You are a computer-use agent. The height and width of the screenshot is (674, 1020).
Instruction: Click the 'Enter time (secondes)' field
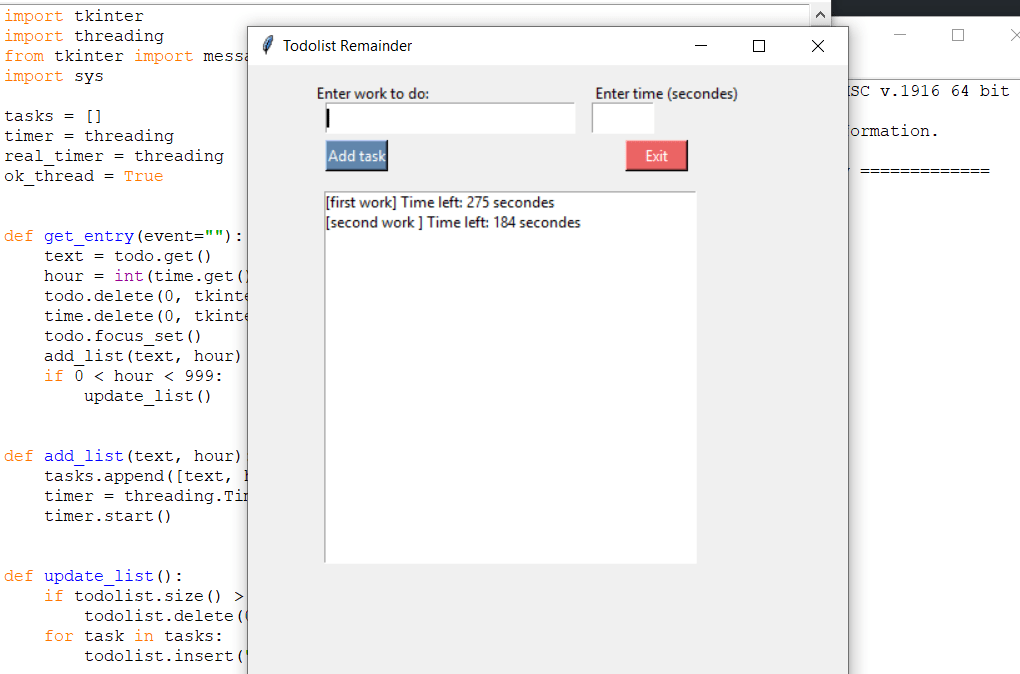(623, 117)
